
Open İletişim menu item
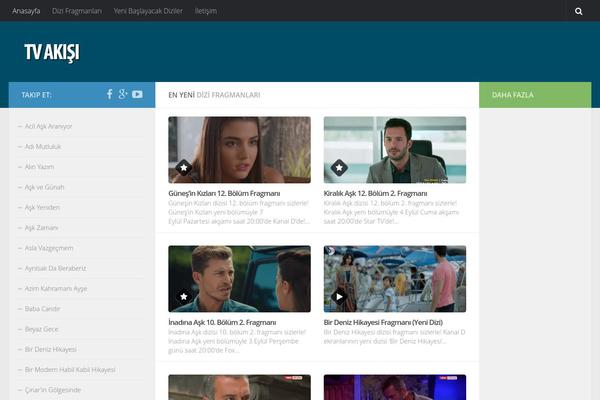pyautogui.click(x=206, y=11)
